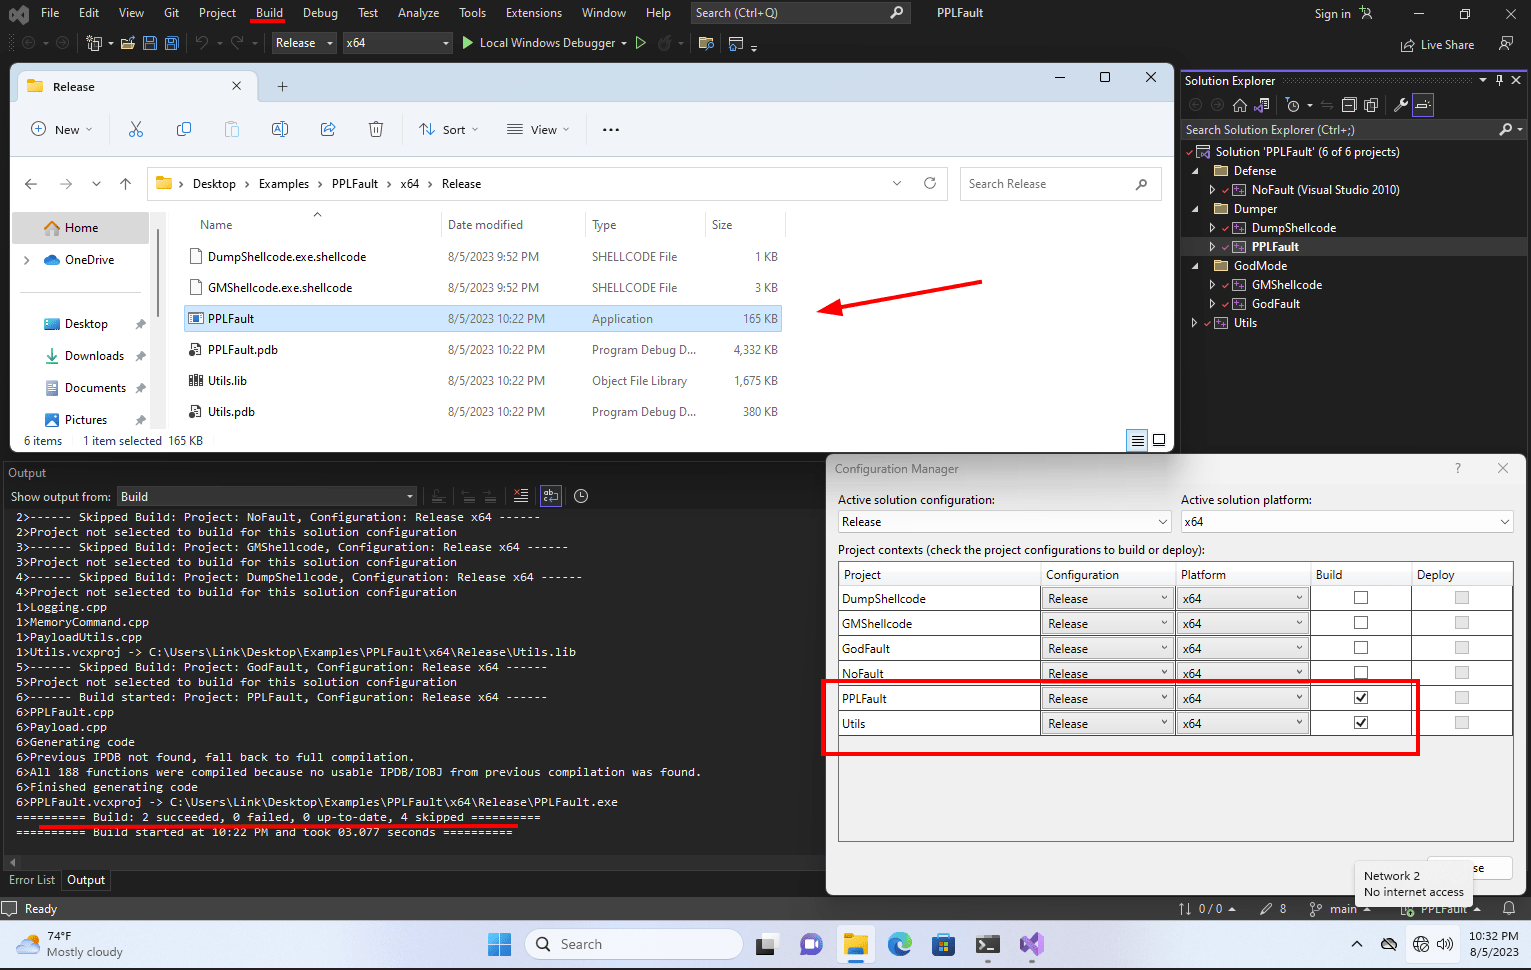The height and width of the screenshot is (970, 1531).
Task: Toggle word wrap in Output window
Action: [x=551, y=496]
